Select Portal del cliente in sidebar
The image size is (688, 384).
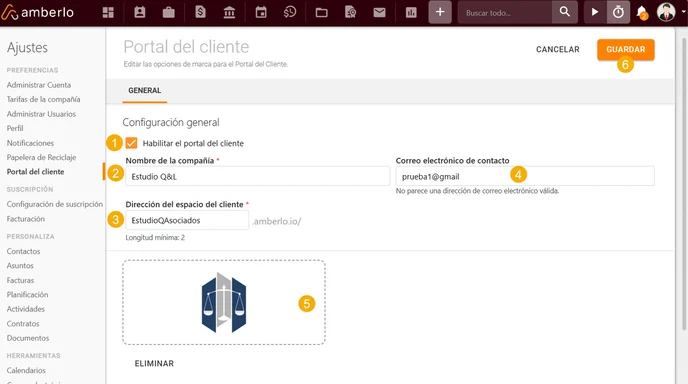click(x=36, y=172)
